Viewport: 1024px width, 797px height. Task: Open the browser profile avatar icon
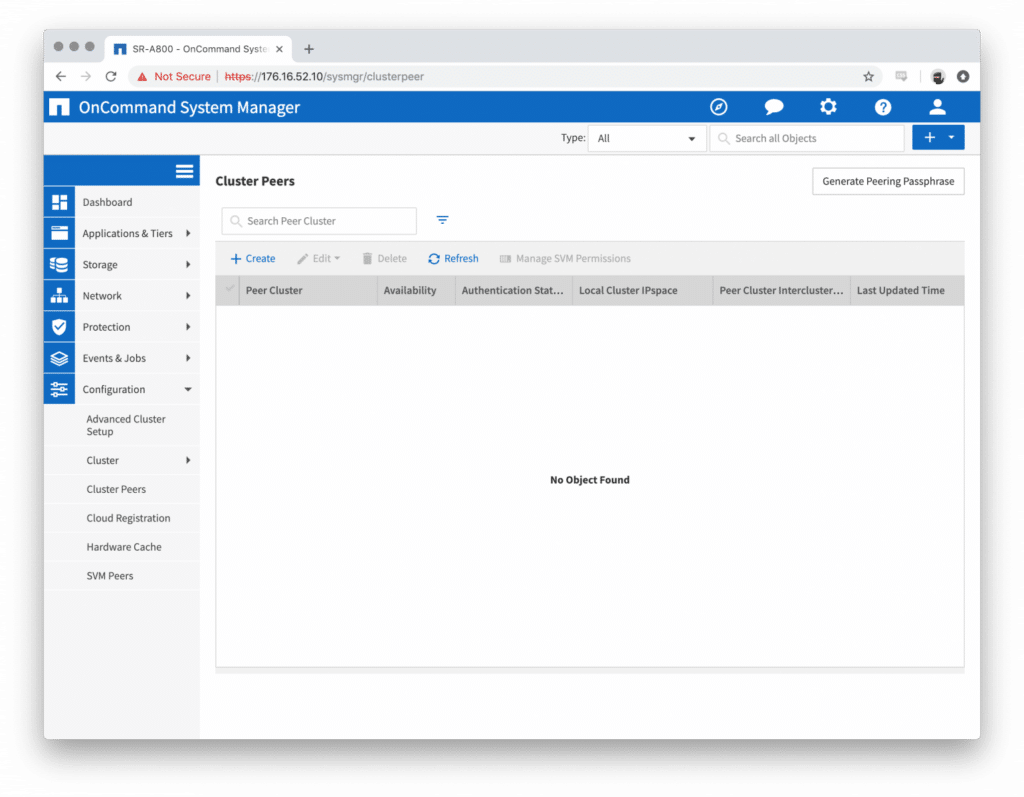tap(938, 76)
